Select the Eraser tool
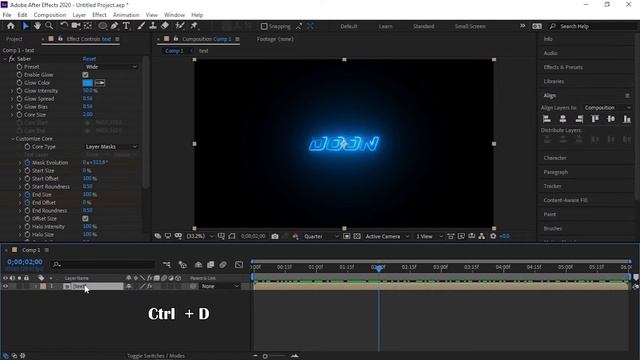Image resolution: width=640 pixels, height=360 pixels. [165, 26]
